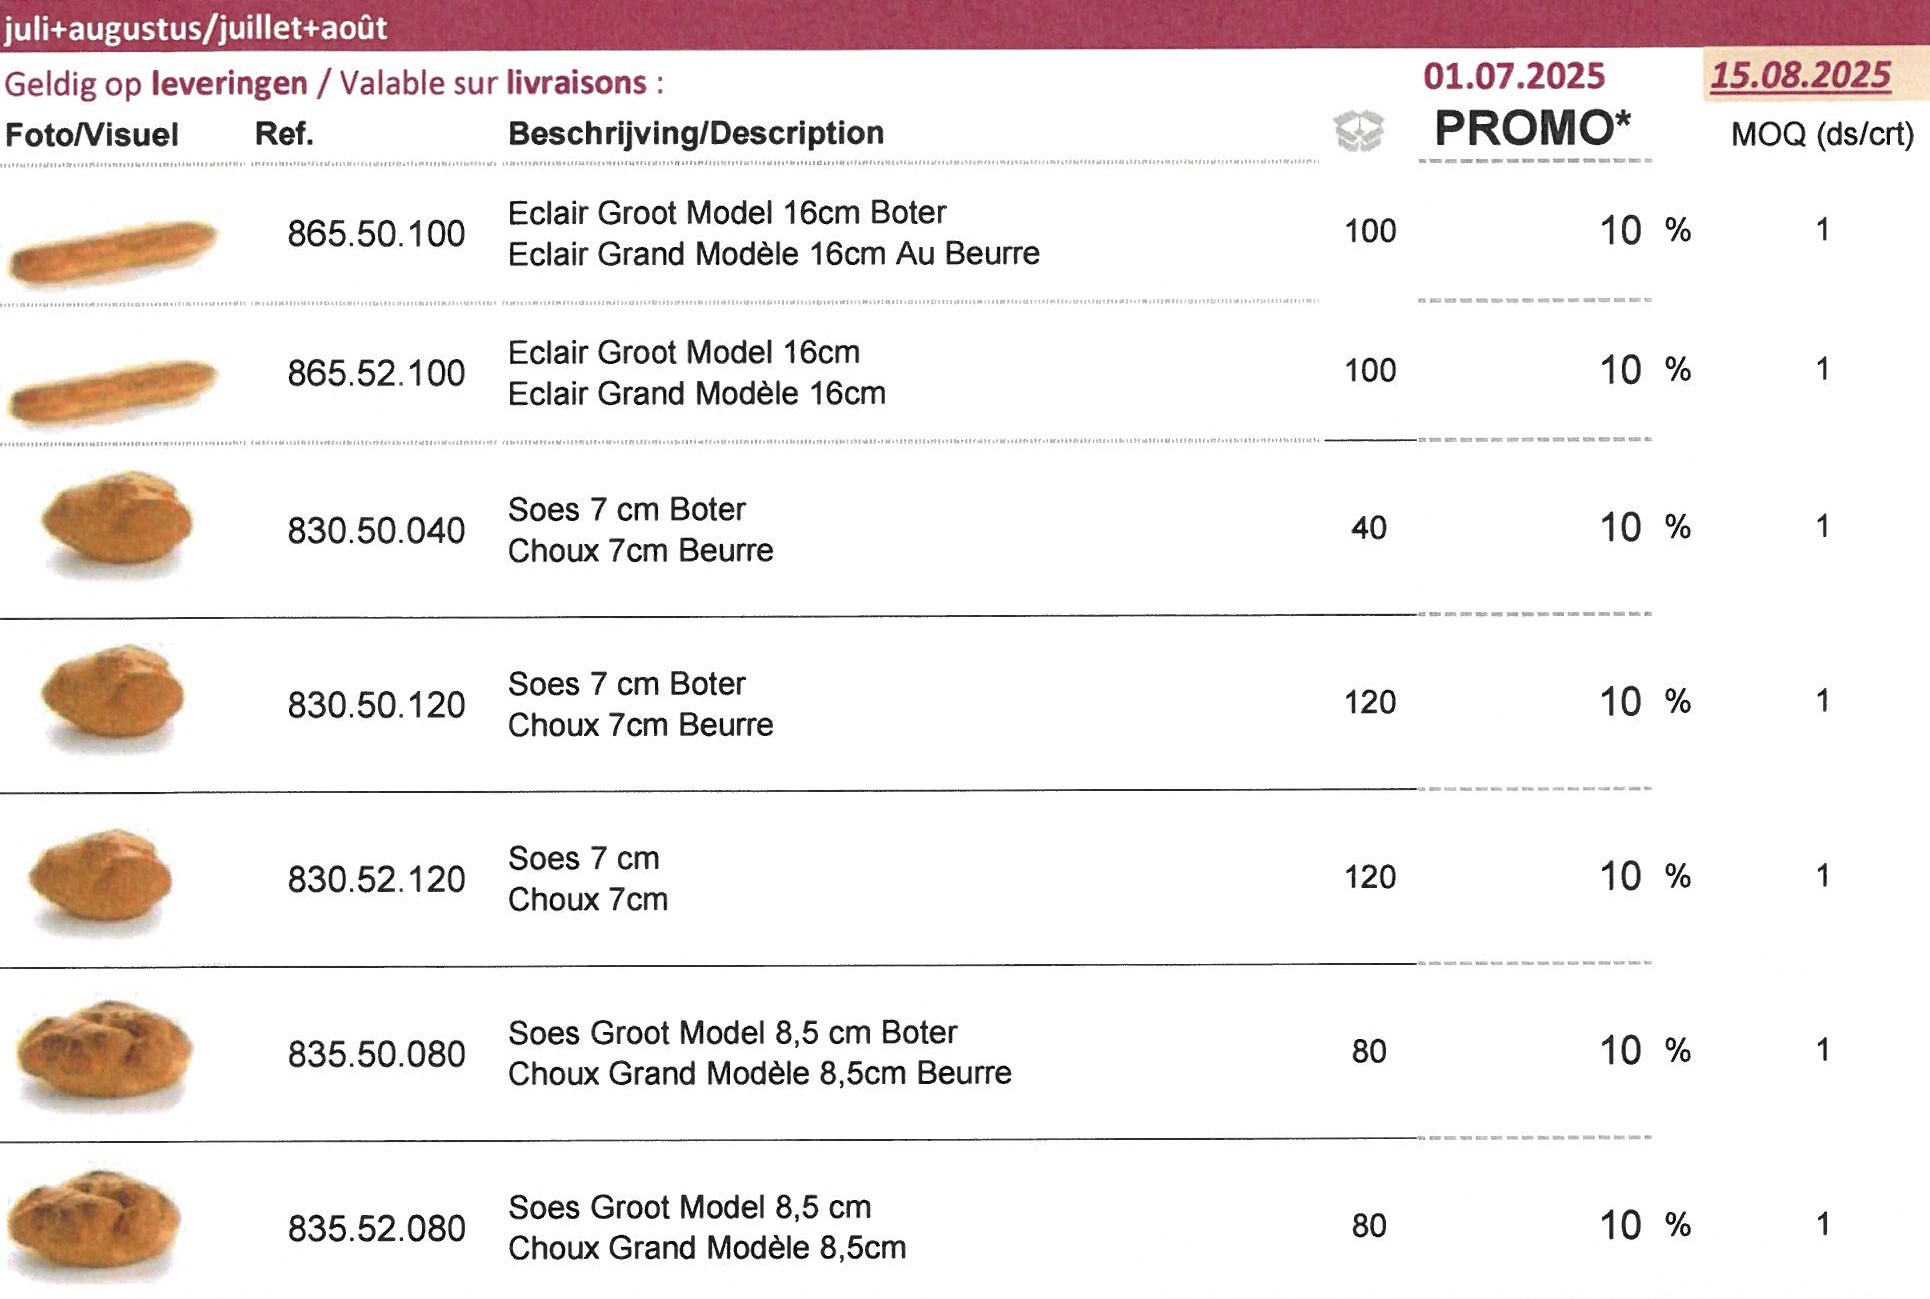
Task: Click the carton box icon in header
Action: click(1358, 131)
